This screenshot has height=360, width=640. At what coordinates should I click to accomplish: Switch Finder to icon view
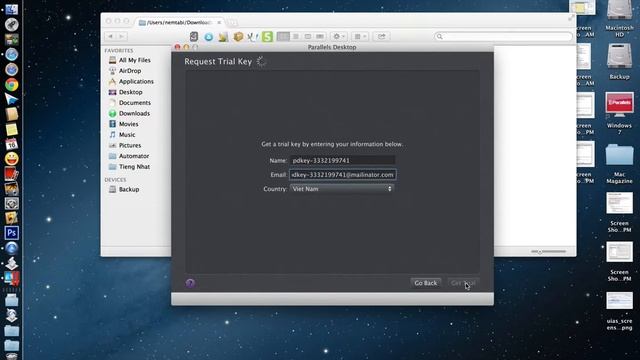283,36
